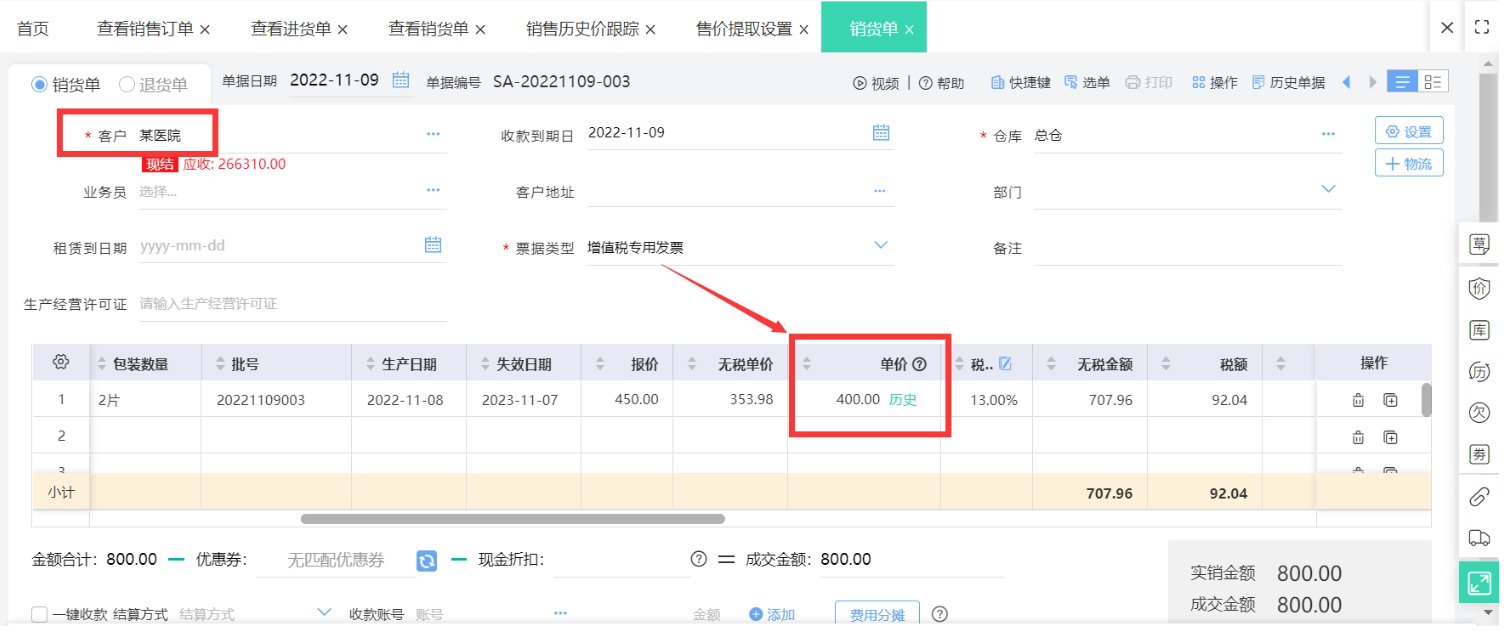
Task: Refresh coupons with the blue refresh icon
Action: click(427, 560)
